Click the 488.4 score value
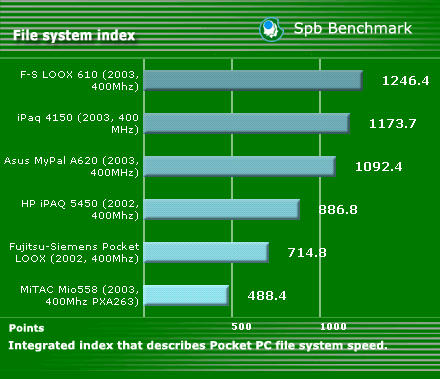 click(x=267, y=296)
